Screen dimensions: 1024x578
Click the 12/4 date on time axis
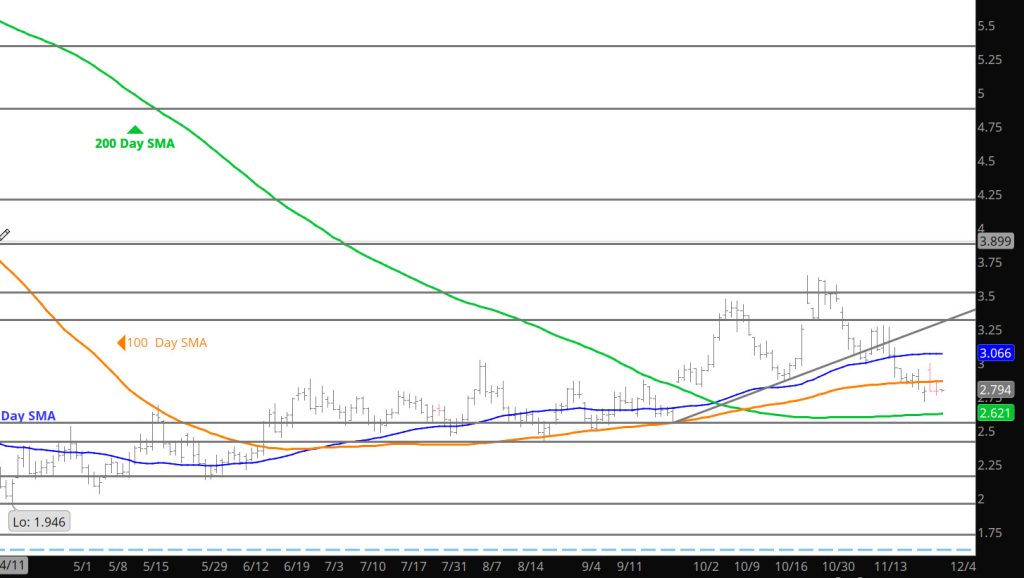tap(964, 566)
